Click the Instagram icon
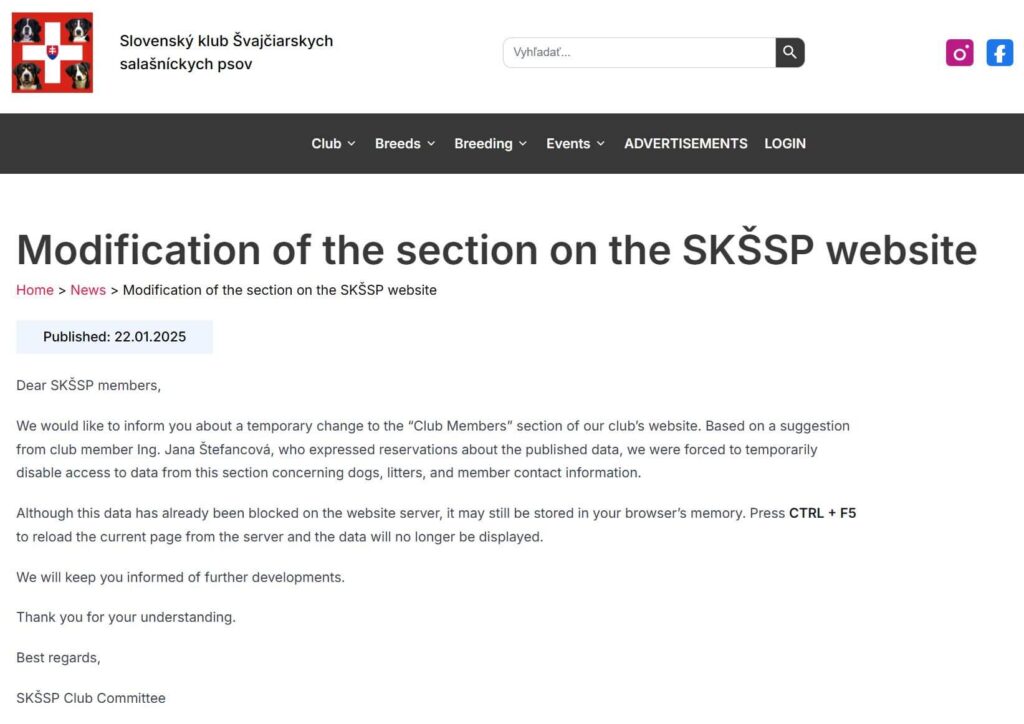 point(959,53)
